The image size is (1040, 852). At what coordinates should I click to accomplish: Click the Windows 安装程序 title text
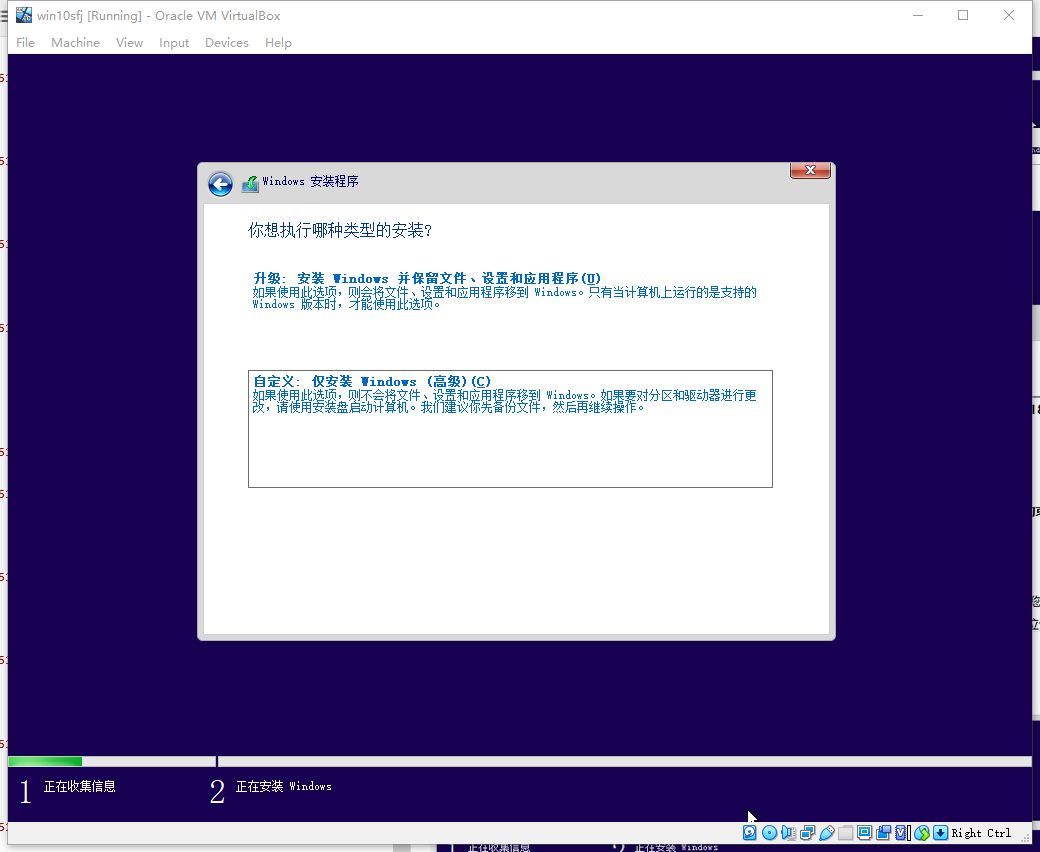click(x=310, y=182)
